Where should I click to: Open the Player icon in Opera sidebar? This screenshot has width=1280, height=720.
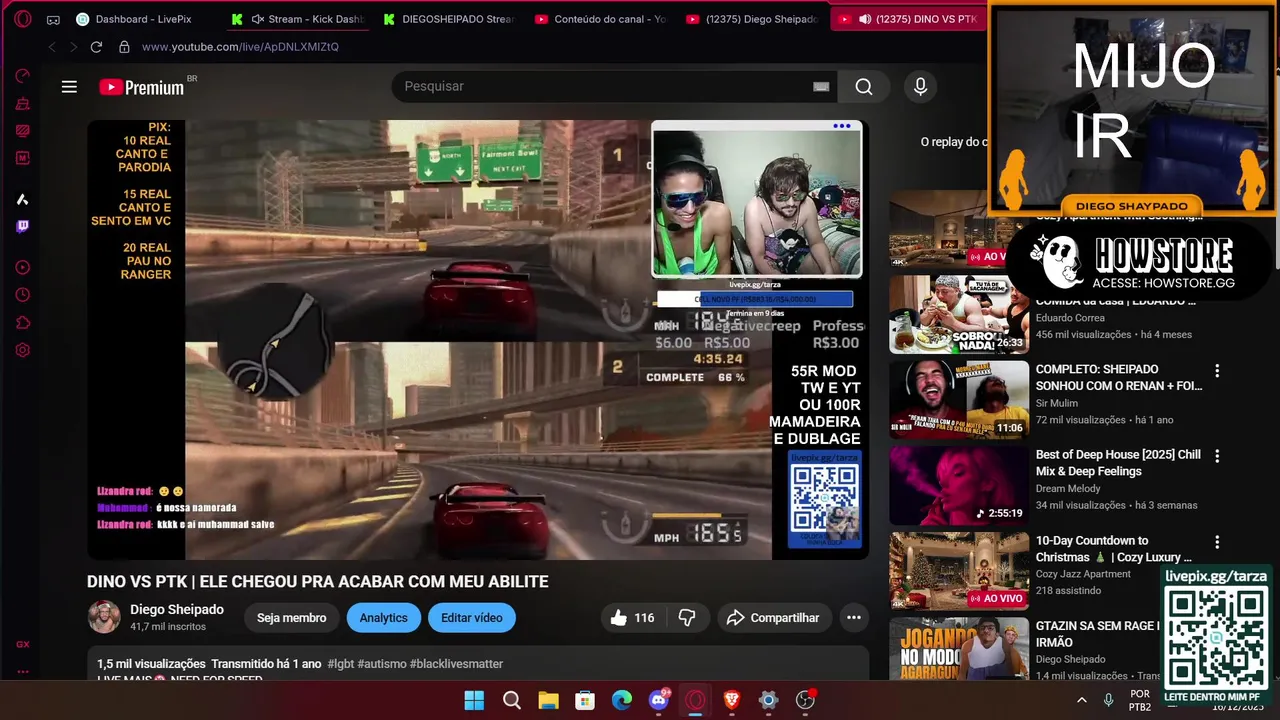click(x=22, y=267)
